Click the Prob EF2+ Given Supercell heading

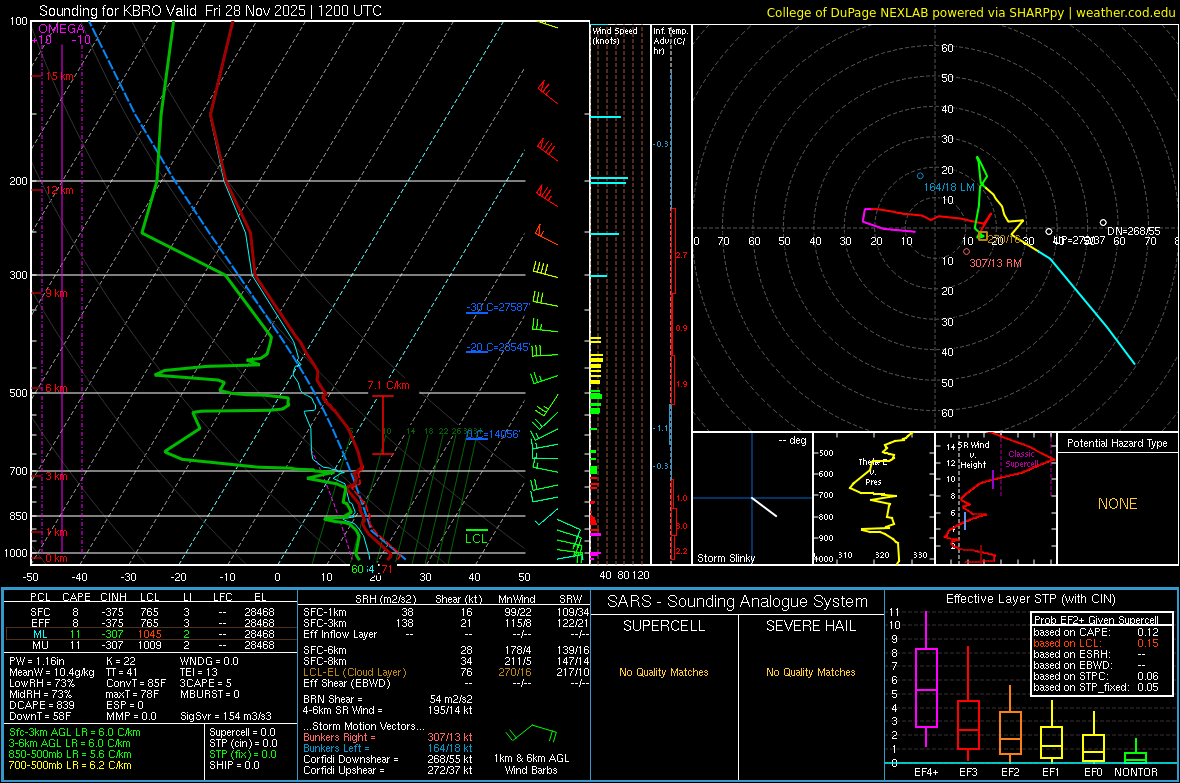[1096, 620]
